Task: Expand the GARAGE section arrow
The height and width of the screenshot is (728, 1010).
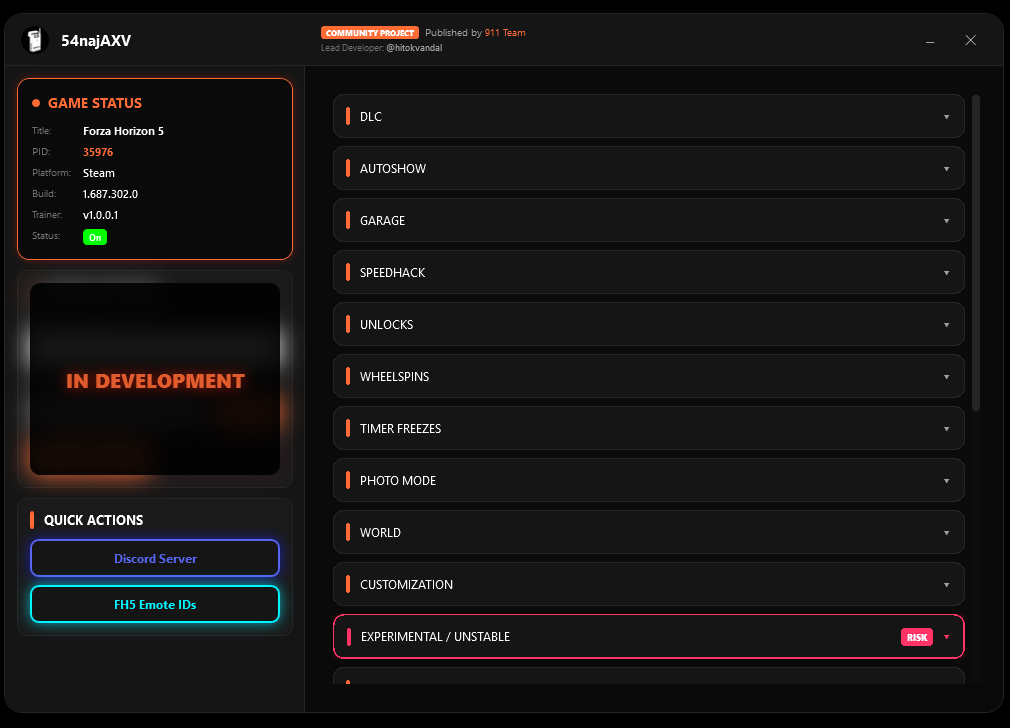Action: pos(946,221)
